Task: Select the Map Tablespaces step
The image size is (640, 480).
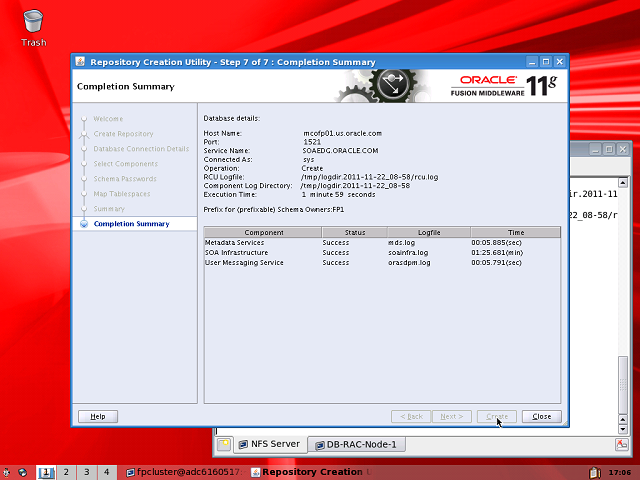Action: pyautogui.click(x=122, y=194)
